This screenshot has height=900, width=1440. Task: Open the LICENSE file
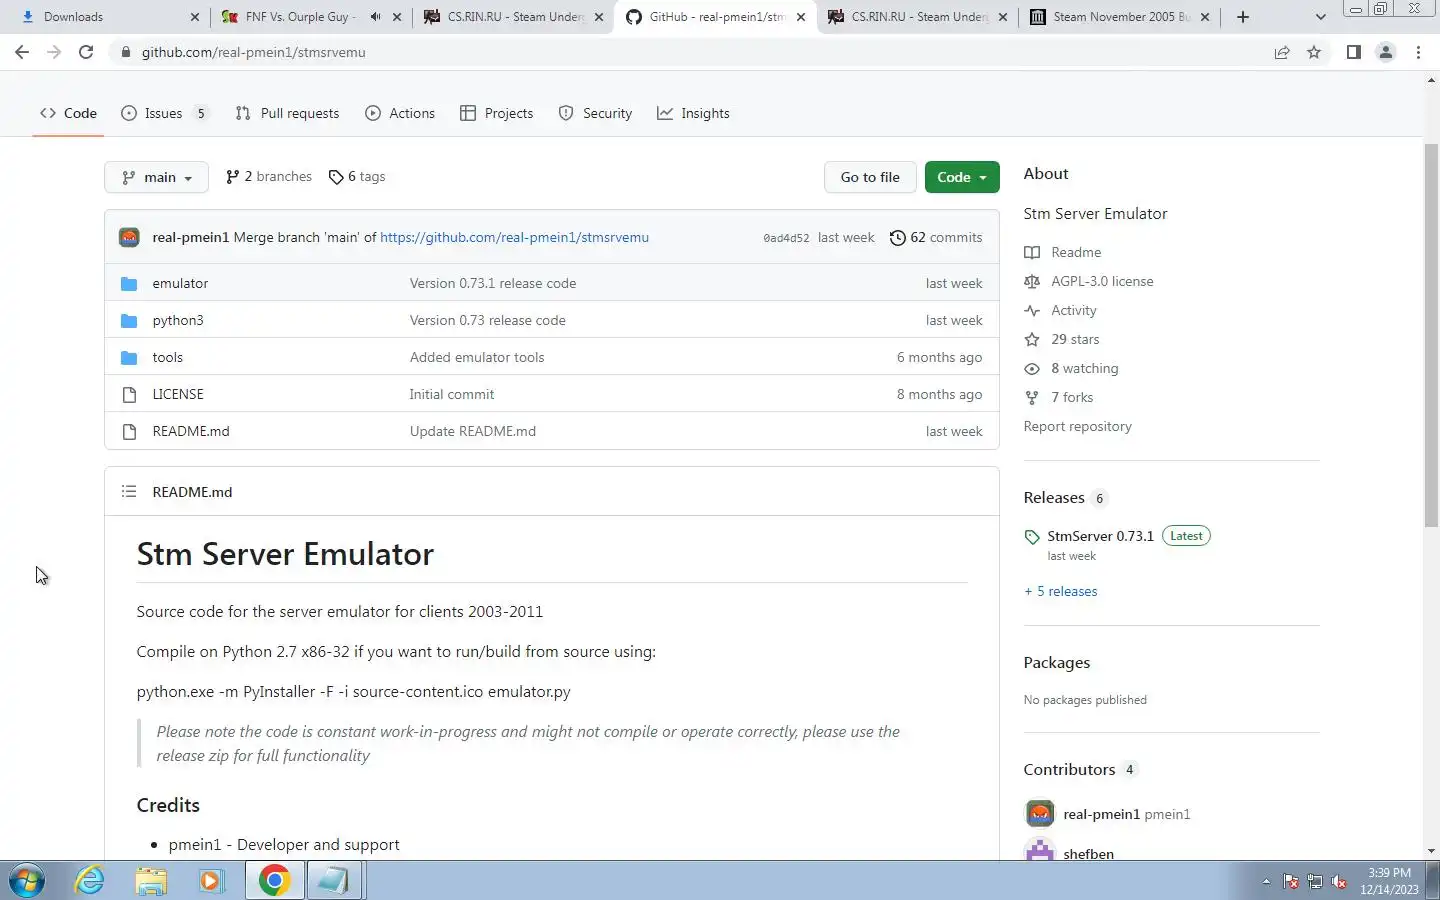(x=178, y=394)
